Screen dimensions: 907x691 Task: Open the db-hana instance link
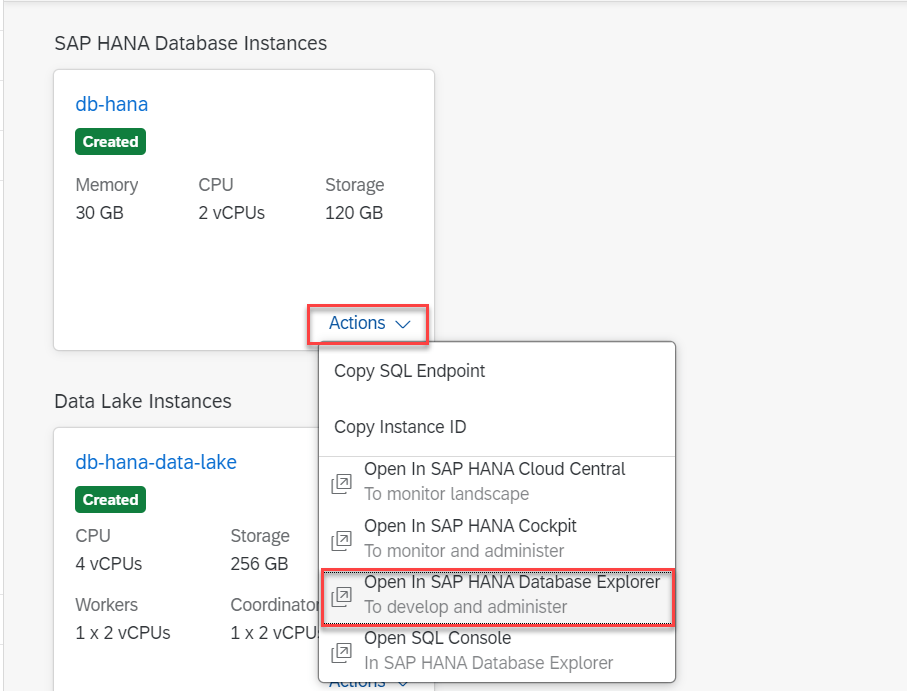tap(112, 104)
